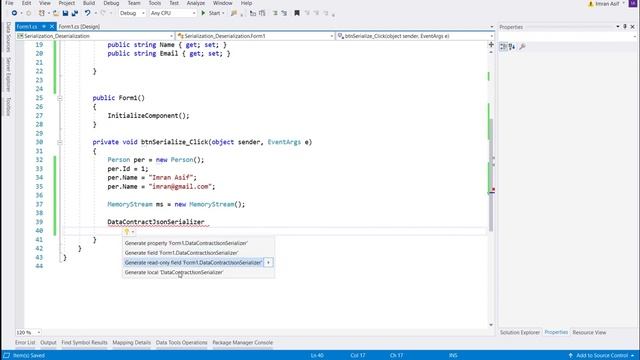Viewport: 640px width, 360px height.
Task: Open the Find Symbol Results tab
Action: [x=84, y=342]
